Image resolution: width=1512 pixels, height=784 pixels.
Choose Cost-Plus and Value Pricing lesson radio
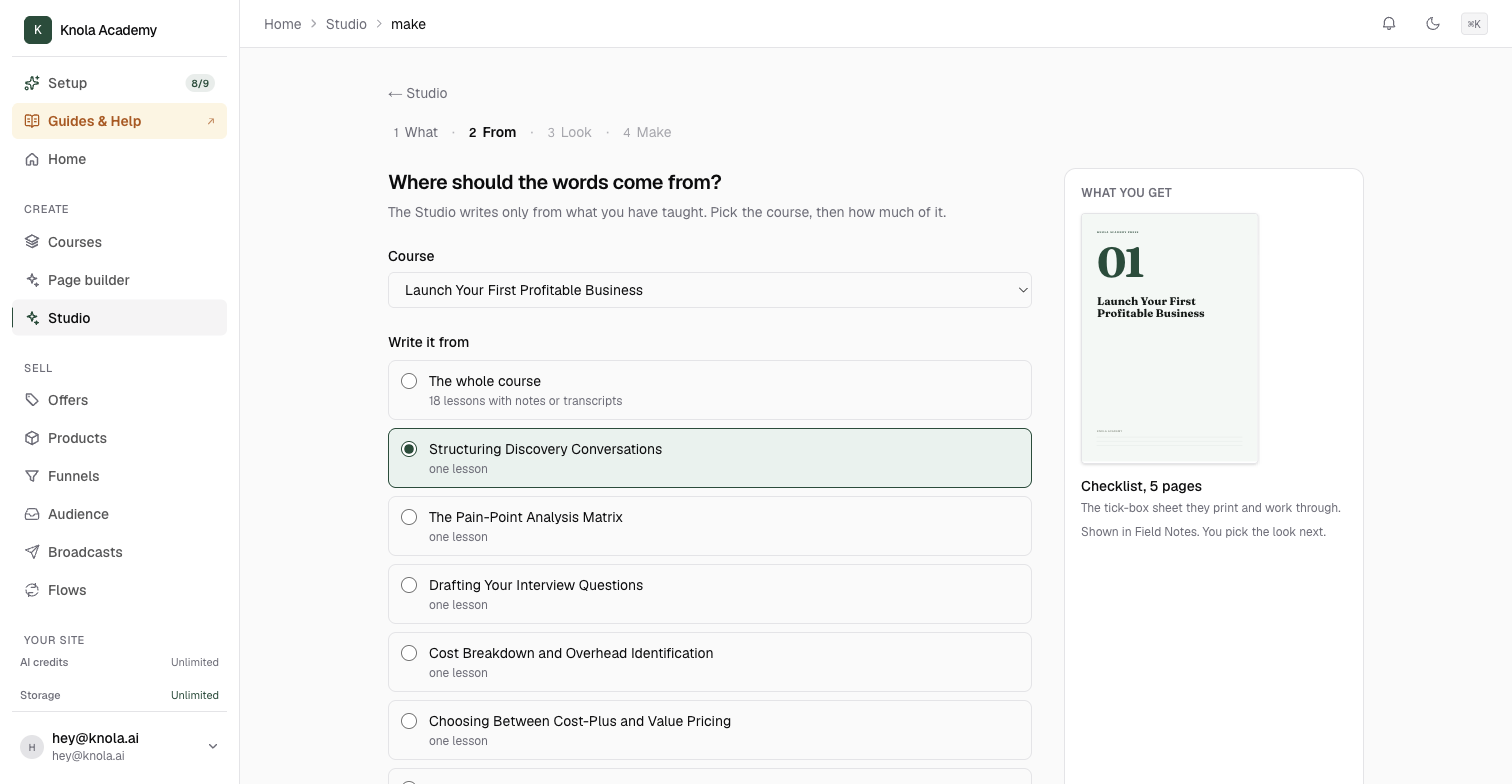tap(409, 721)
